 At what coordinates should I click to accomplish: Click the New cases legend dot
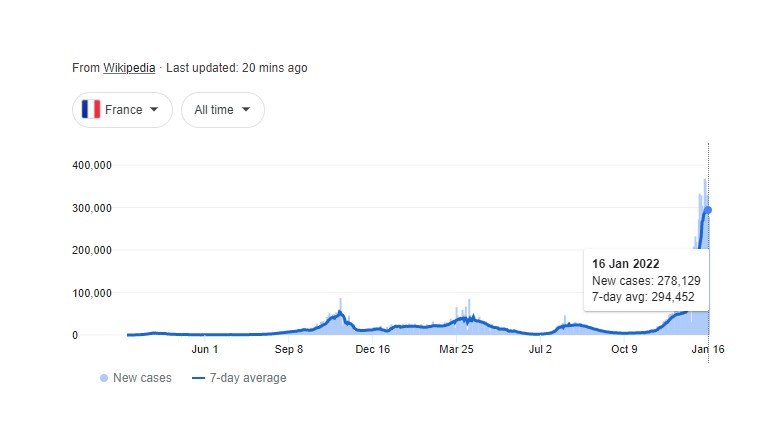(x=104, y=378)
